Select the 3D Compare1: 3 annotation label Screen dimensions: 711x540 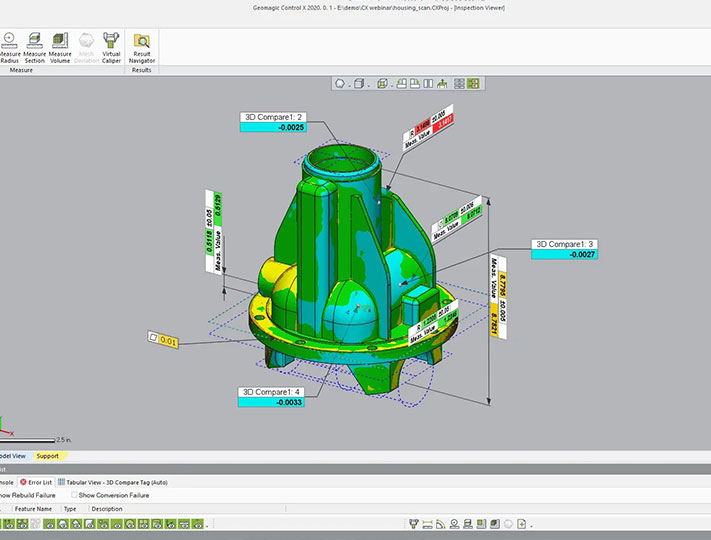pos(566,243)
